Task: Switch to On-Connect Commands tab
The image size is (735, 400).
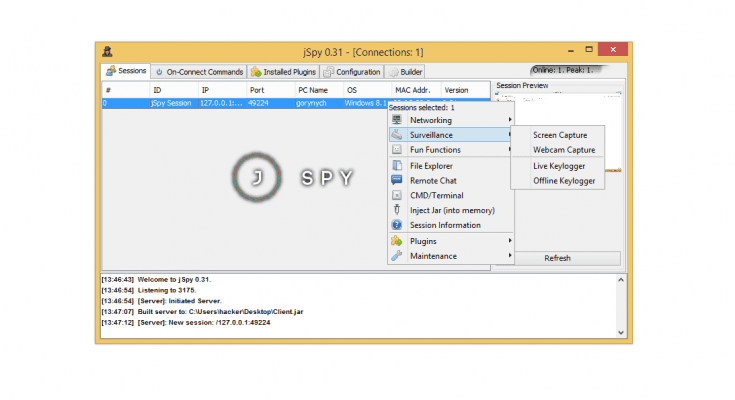Action: tap(199, 72)
